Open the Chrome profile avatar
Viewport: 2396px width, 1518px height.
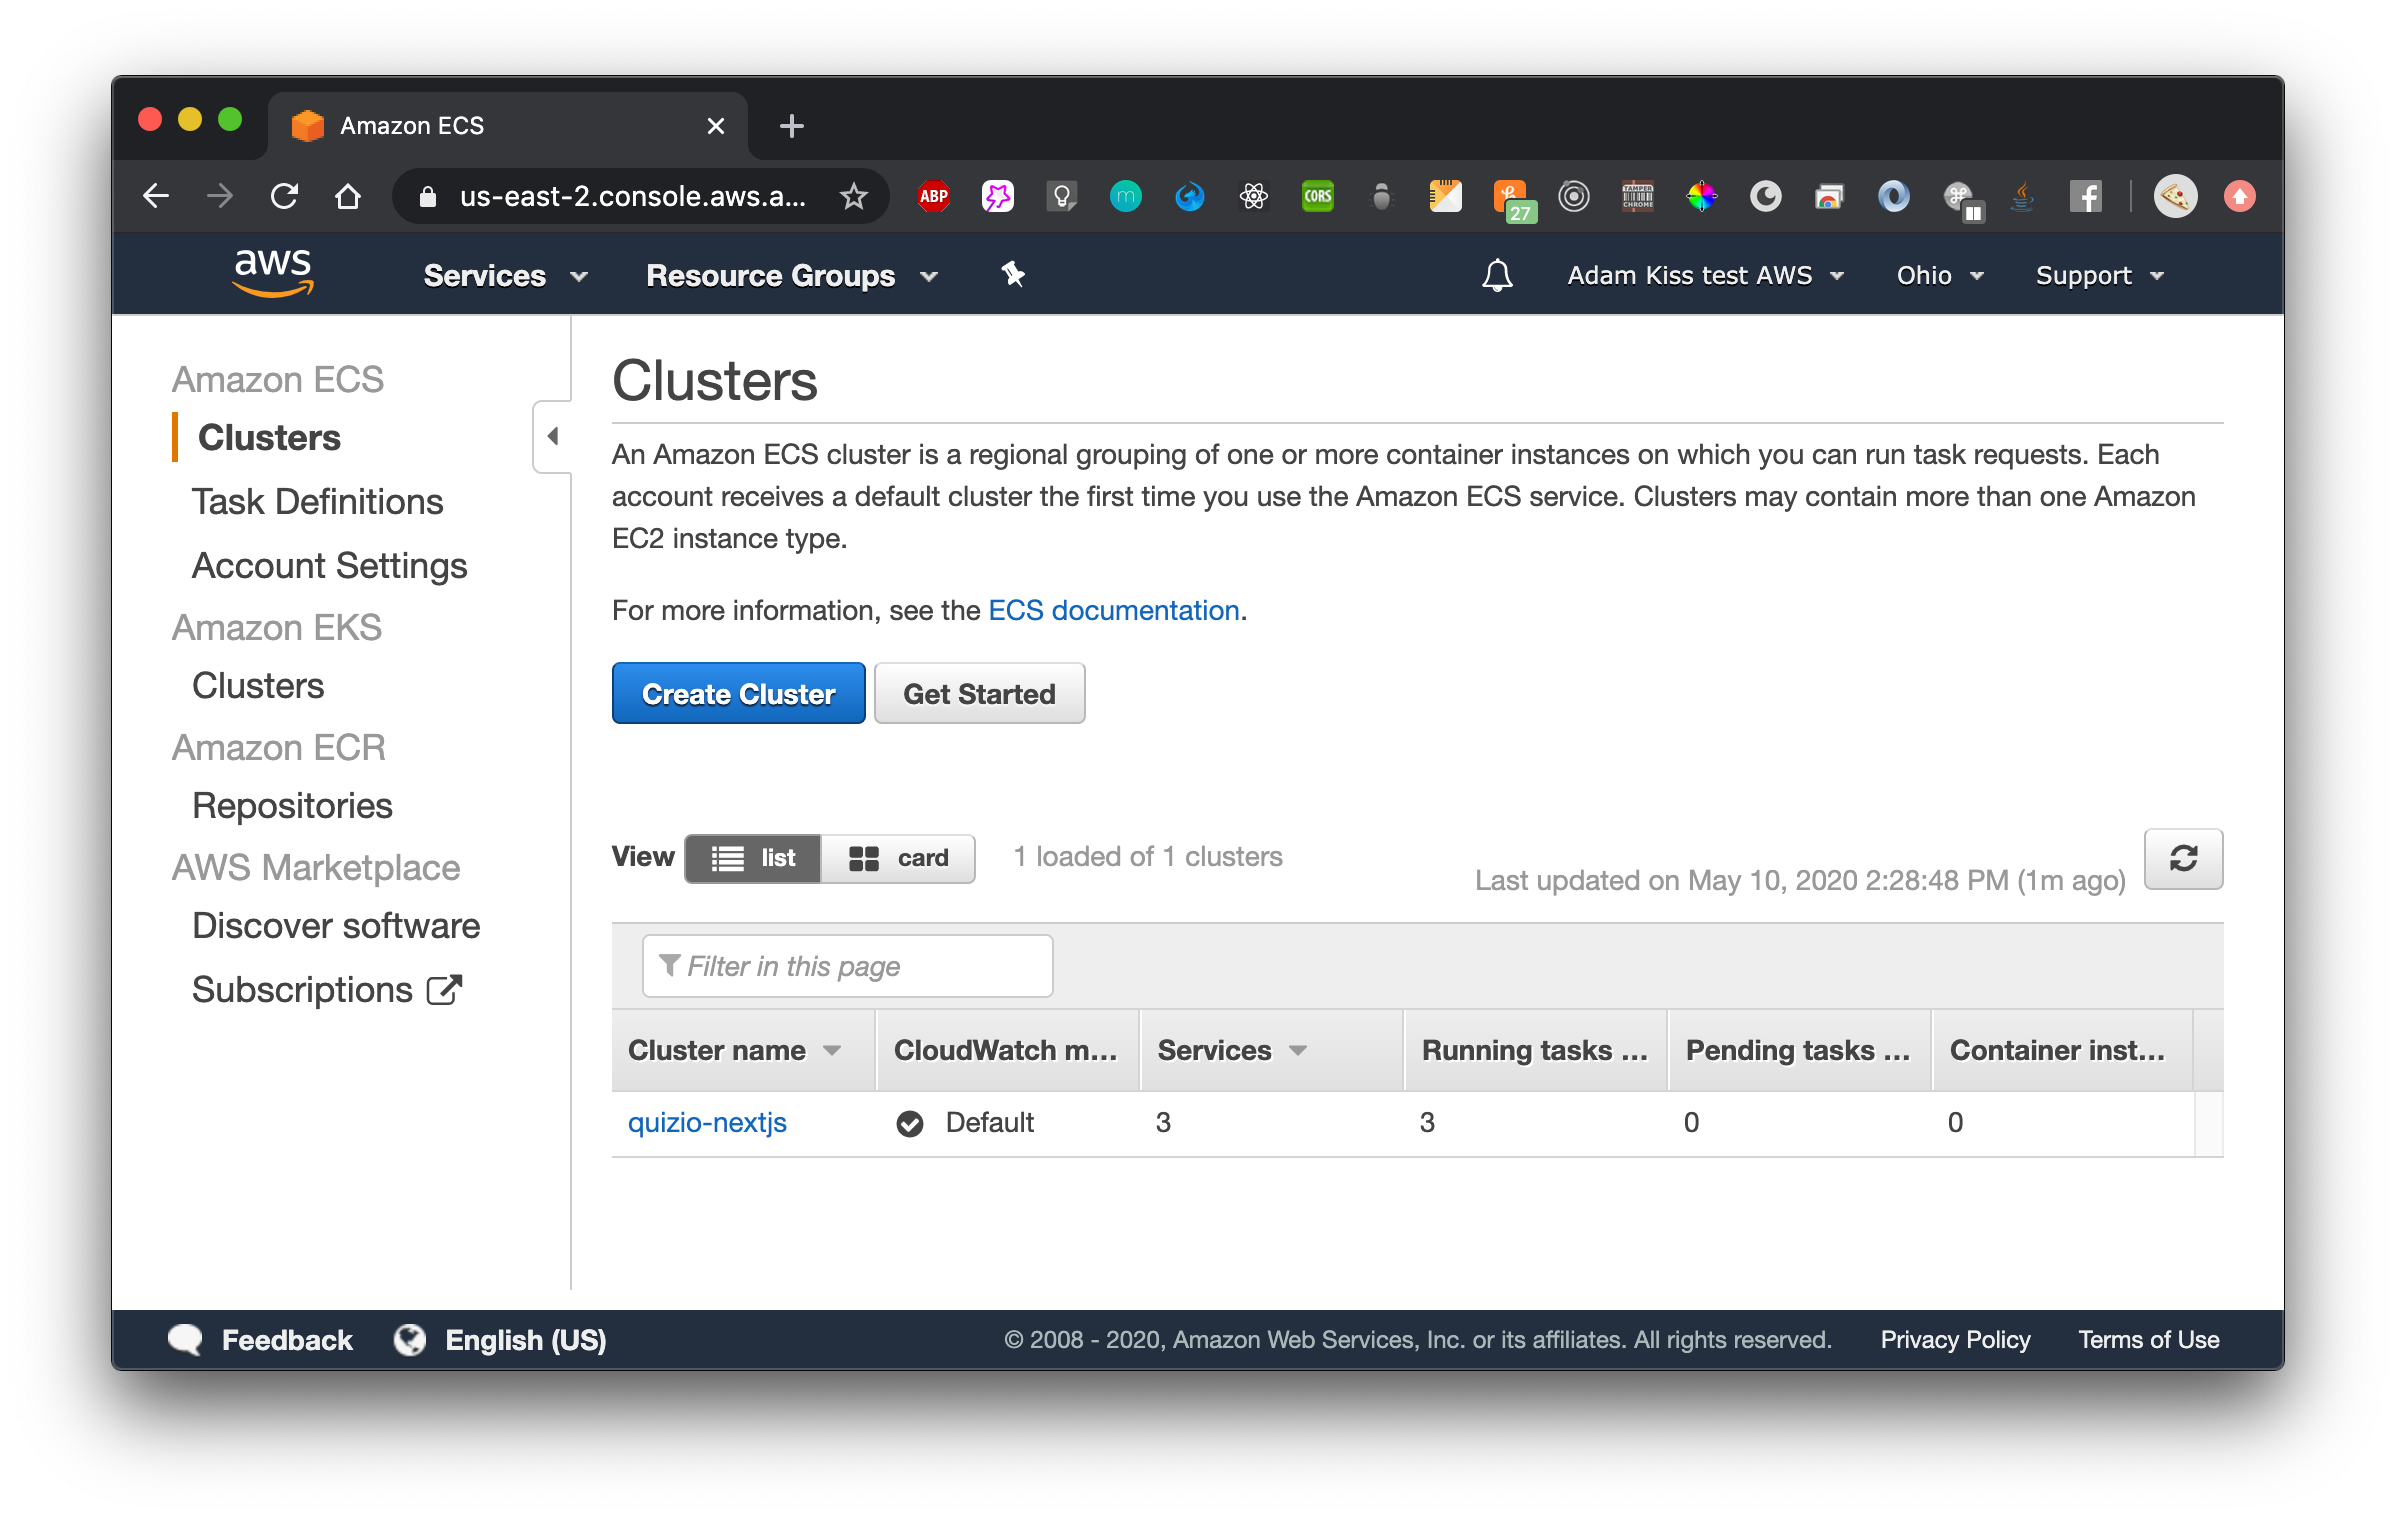pos(2175,196)
